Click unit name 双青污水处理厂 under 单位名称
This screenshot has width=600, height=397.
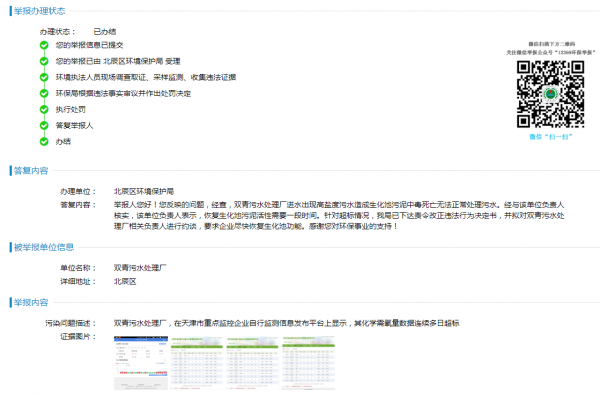tap(140, 268)
